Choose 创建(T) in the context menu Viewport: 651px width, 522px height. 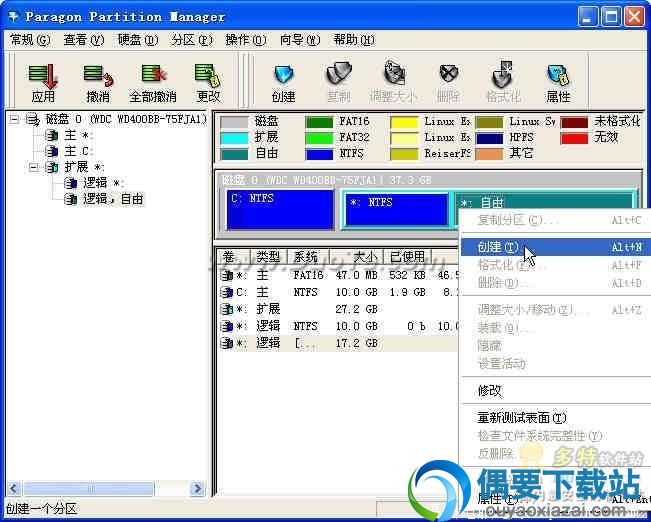click(556, 247)
